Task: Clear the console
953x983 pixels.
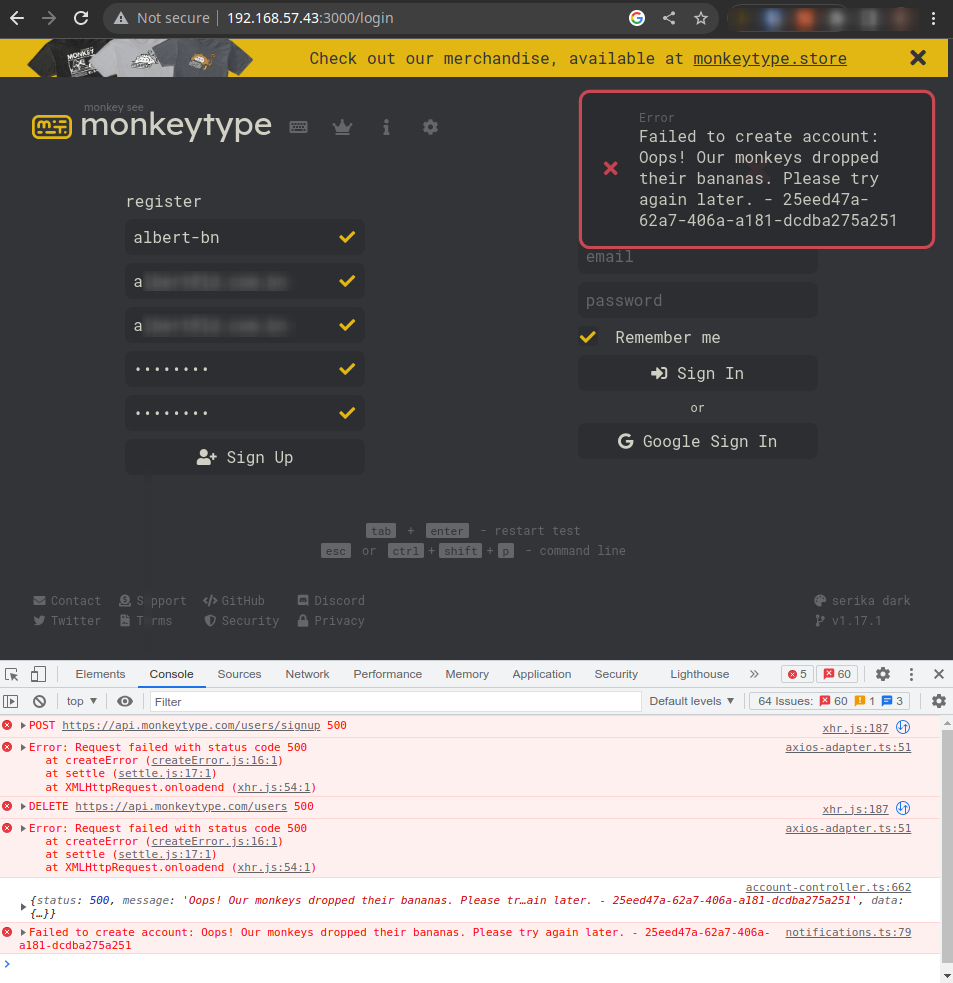Action: tap(39, 702)
